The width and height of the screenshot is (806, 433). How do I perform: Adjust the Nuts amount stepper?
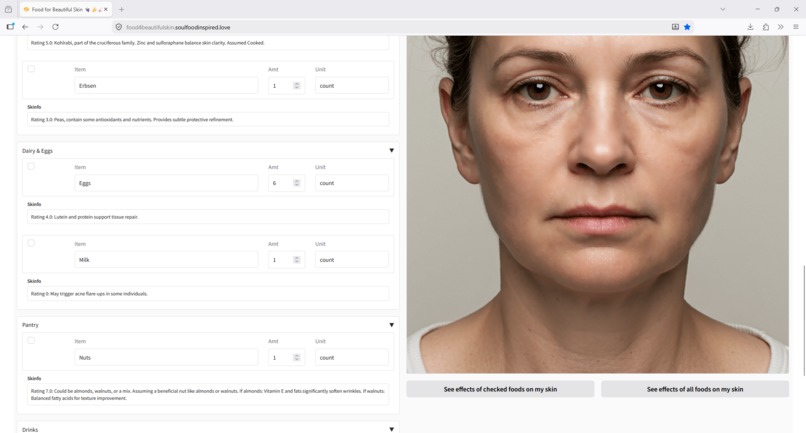pyautogui.click(x=297, y=357)
